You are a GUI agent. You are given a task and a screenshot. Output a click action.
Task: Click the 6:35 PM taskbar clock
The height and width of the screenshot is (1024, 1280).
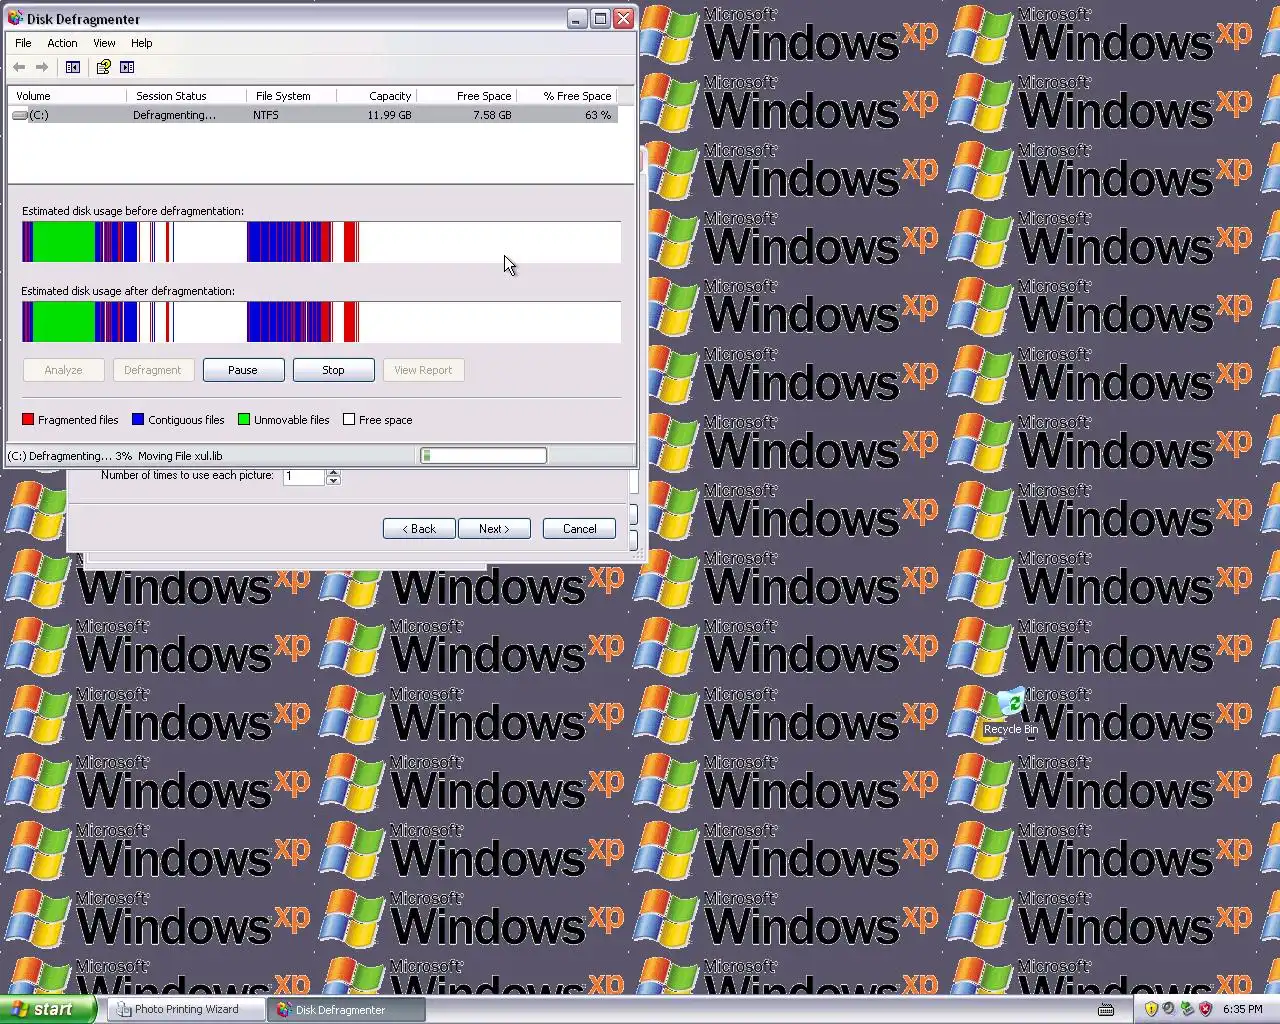click(1242, 1009)
